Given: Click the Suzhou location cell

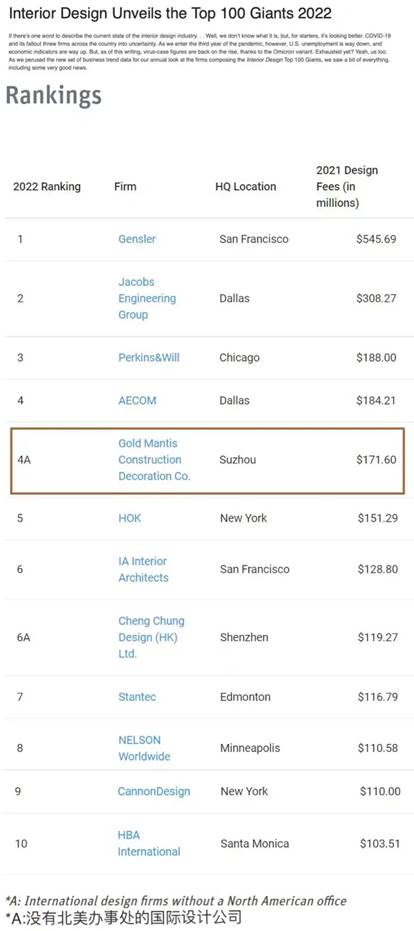Looking at the screenshot, I should click(238, 460).
